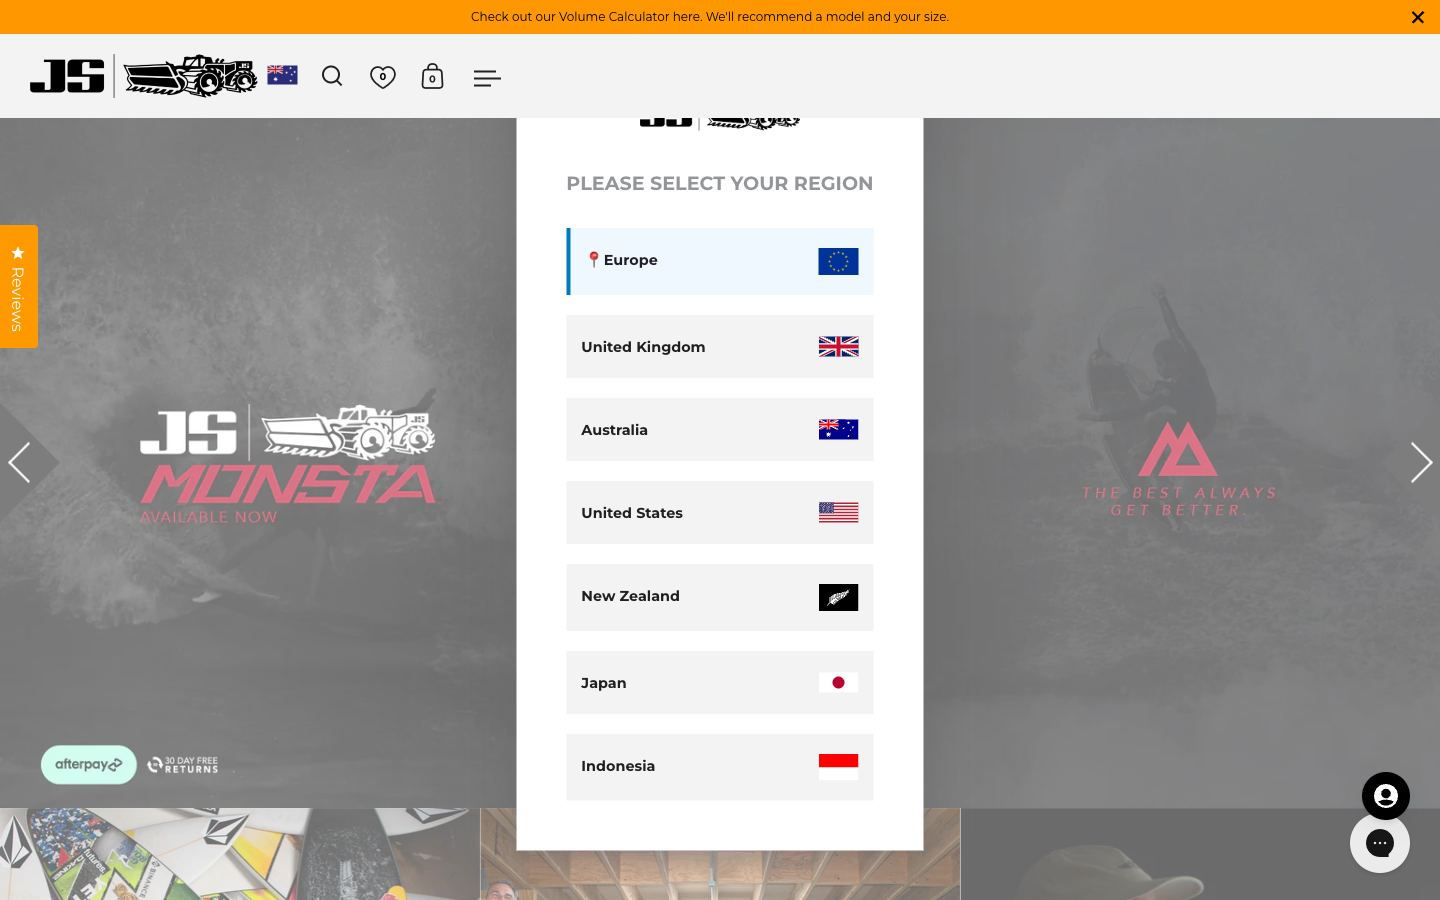
Task: Go to next slide with right arrow
Action: coord(1421,463)
